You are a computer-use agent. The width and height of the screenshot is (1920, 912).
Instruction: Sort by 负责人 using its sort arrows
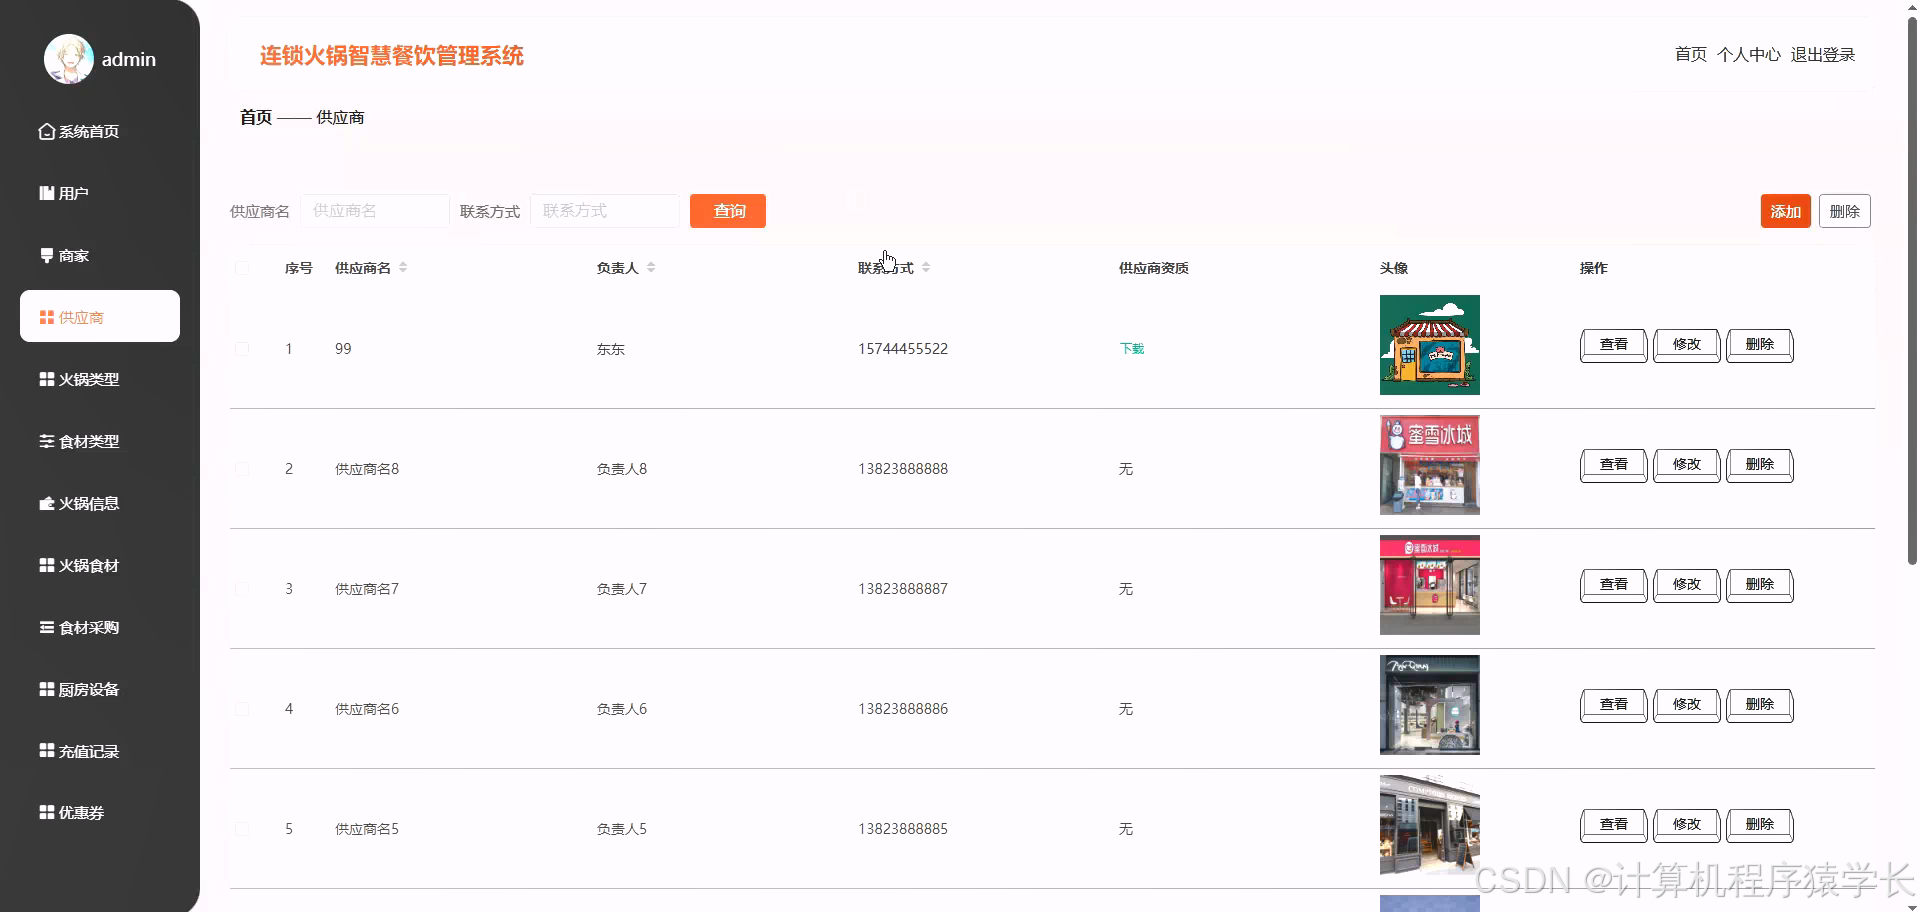point(651,267)
